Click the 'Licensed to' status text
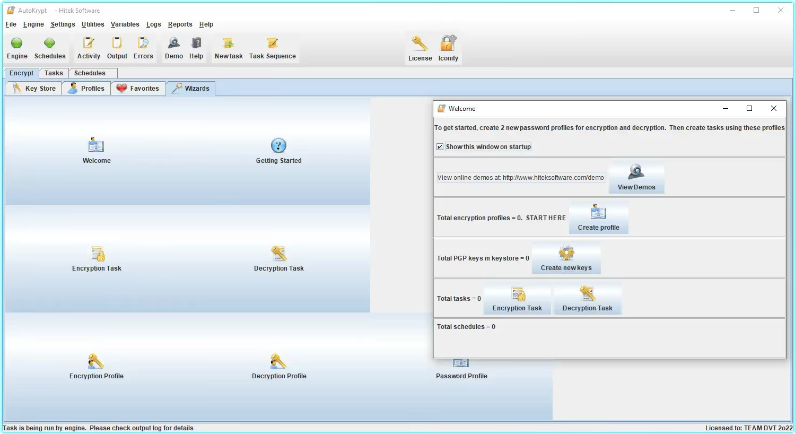This screenshot has width=795, height=434. (749, 428)
